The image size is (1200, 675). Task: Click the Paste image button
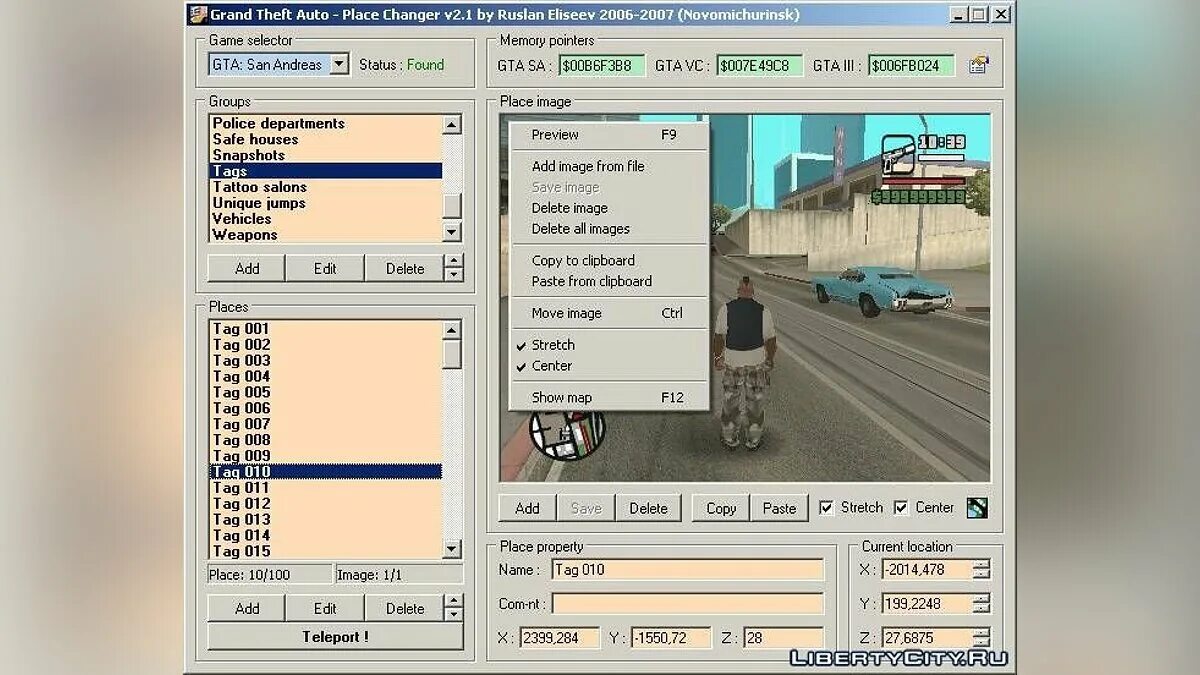(779, 508)
